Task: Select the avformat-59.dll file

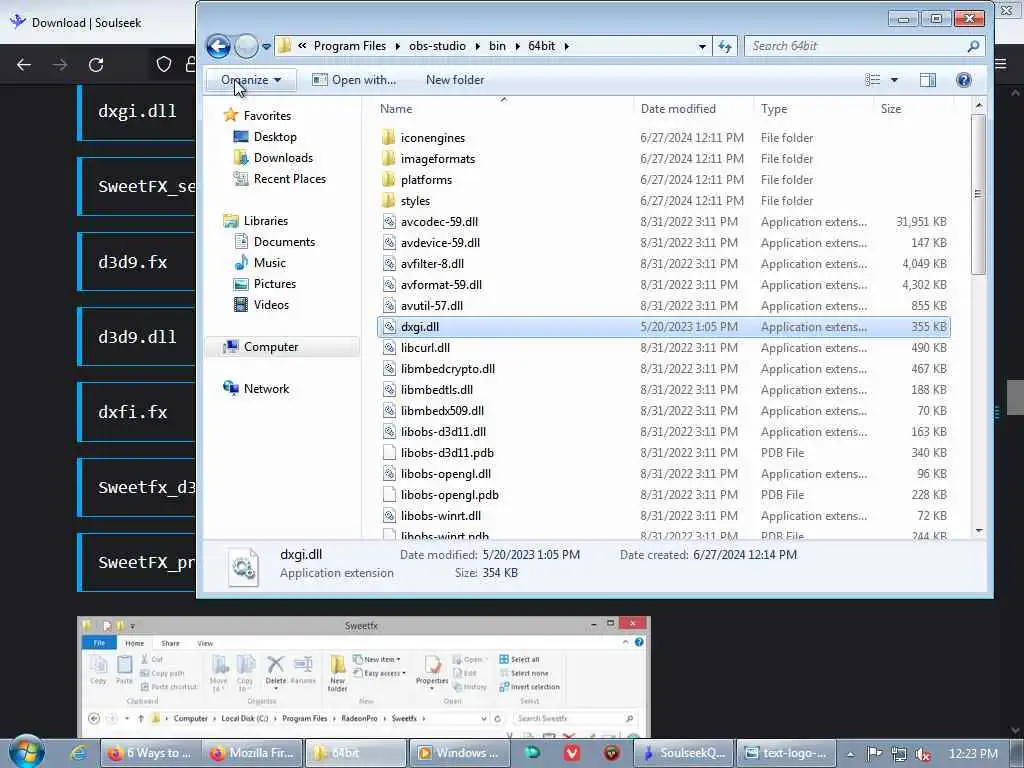Action: click(x=441, y=285)
